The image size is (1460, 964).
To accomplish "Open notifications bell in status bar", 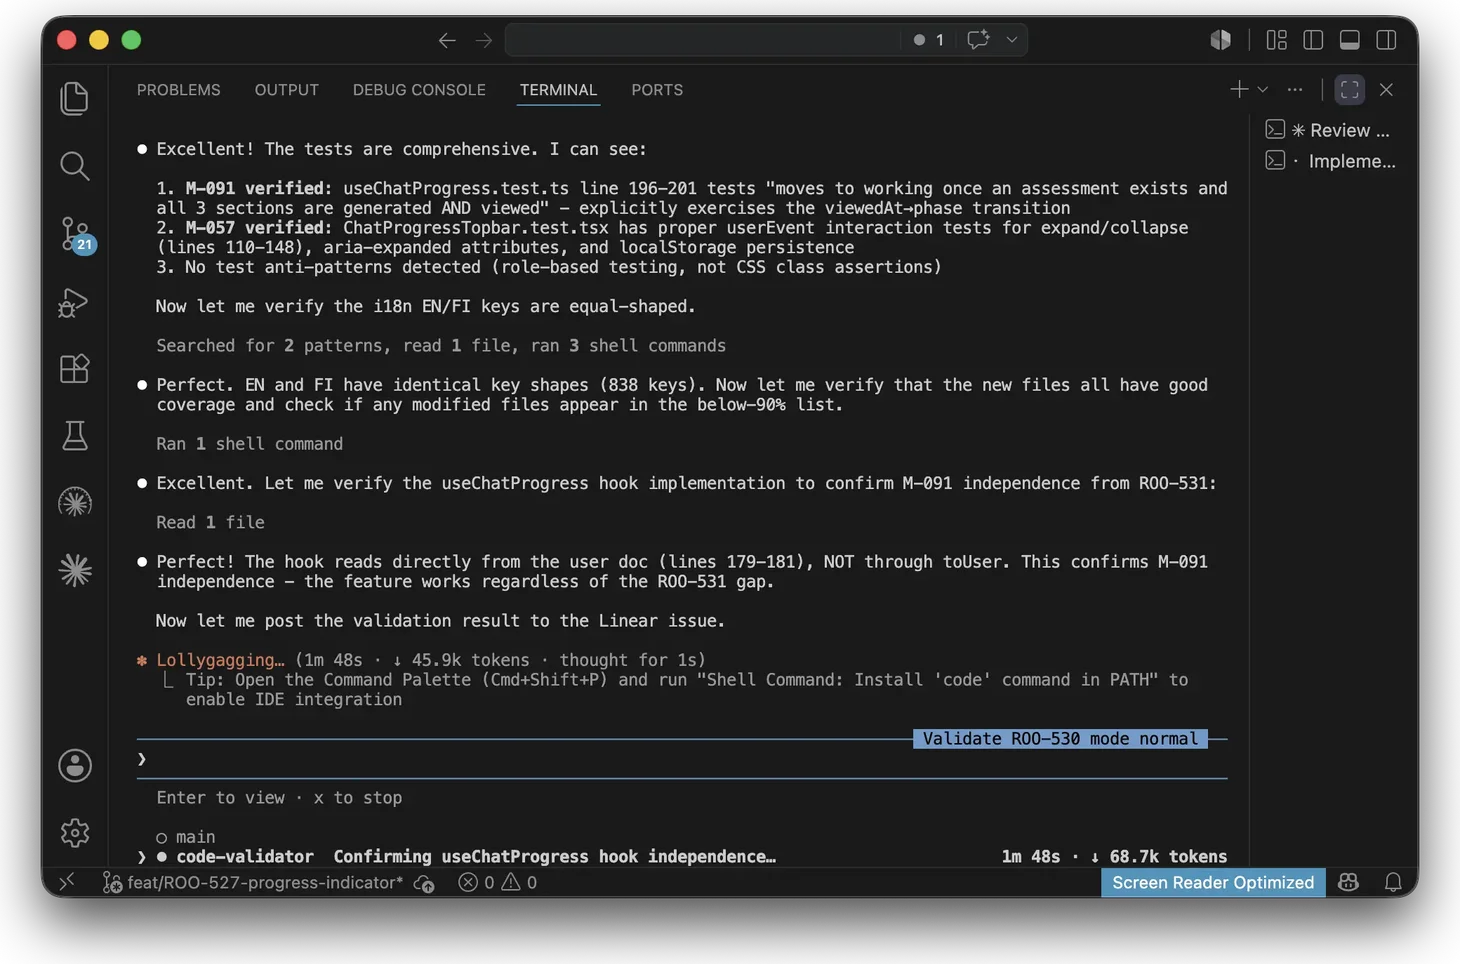I will (x=1393, y=882).
